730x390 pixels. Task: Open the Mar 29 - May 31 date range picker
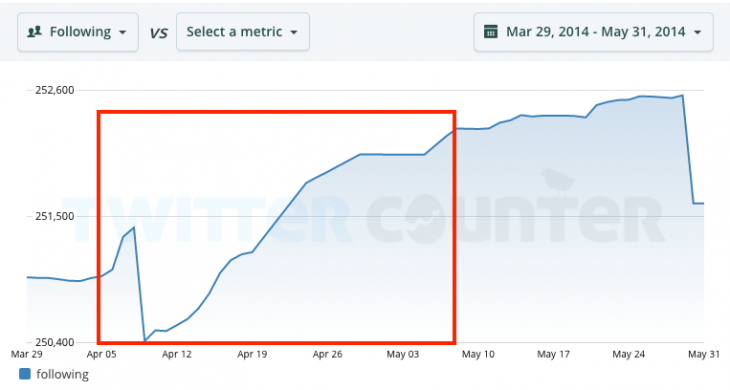pyautogui.click(x=594, y=32)
